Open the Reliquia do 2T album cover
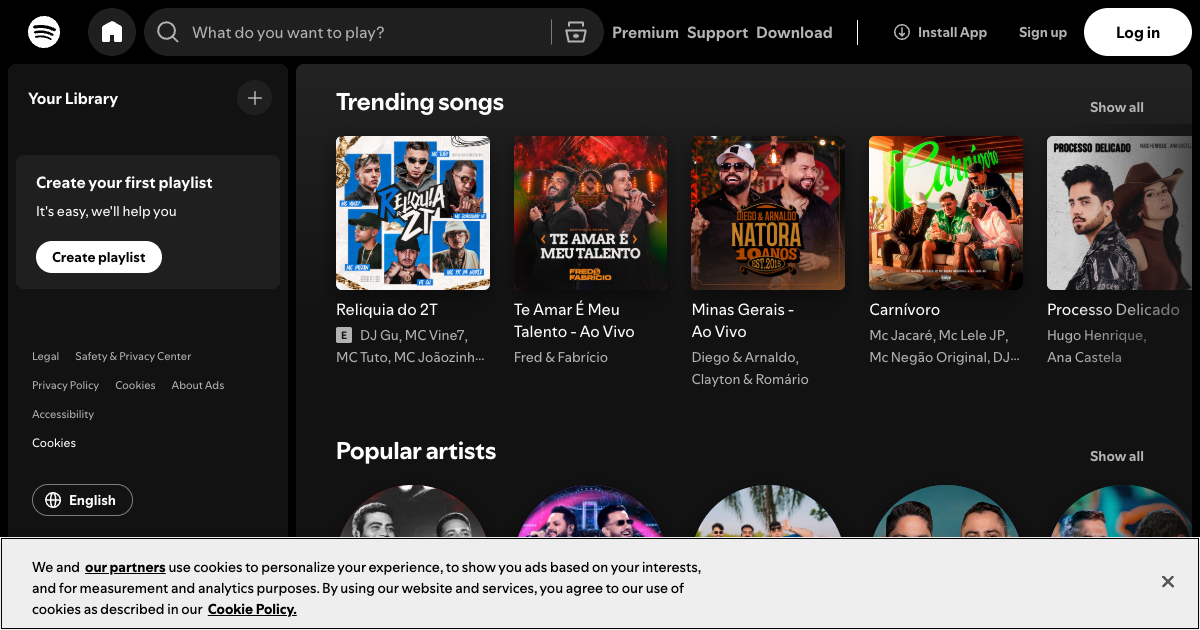1200x630 pixels. [413, 213]
